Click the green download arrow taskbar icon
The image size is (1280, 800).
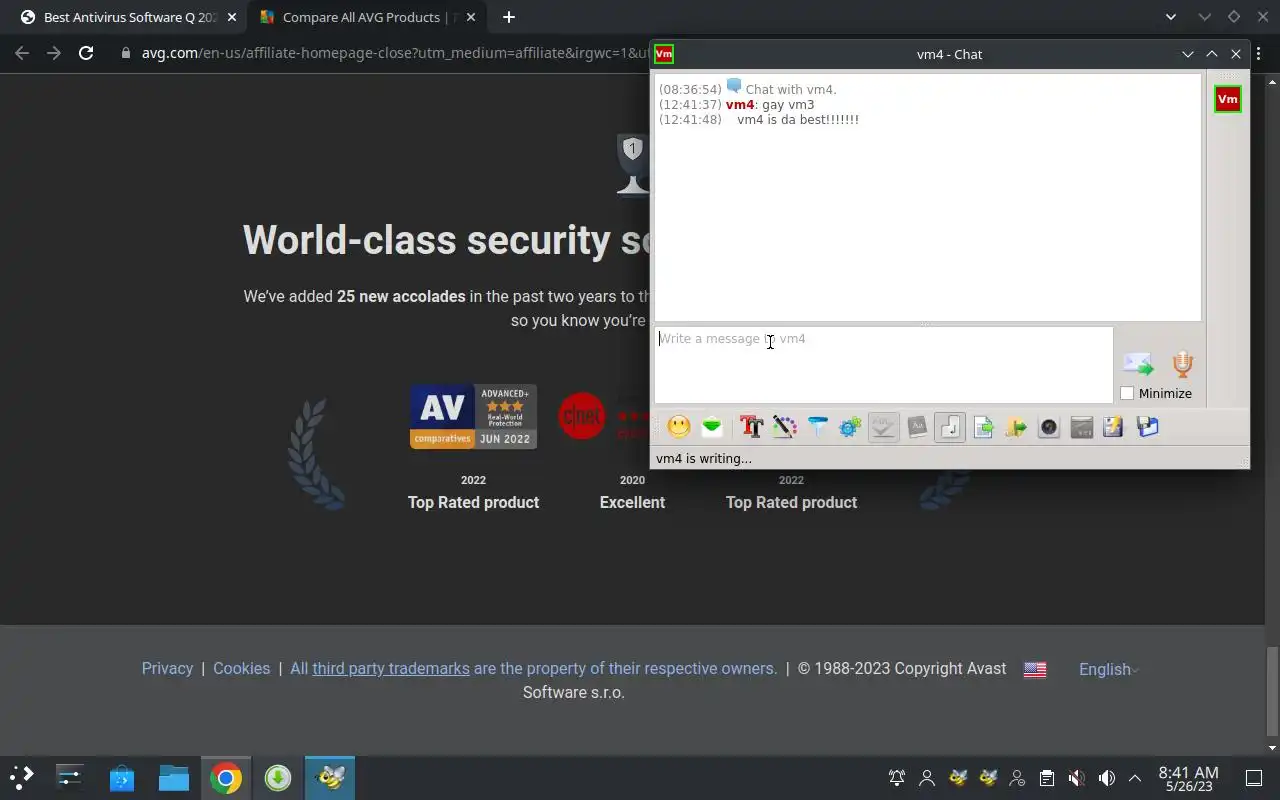[x=278, y=777]
